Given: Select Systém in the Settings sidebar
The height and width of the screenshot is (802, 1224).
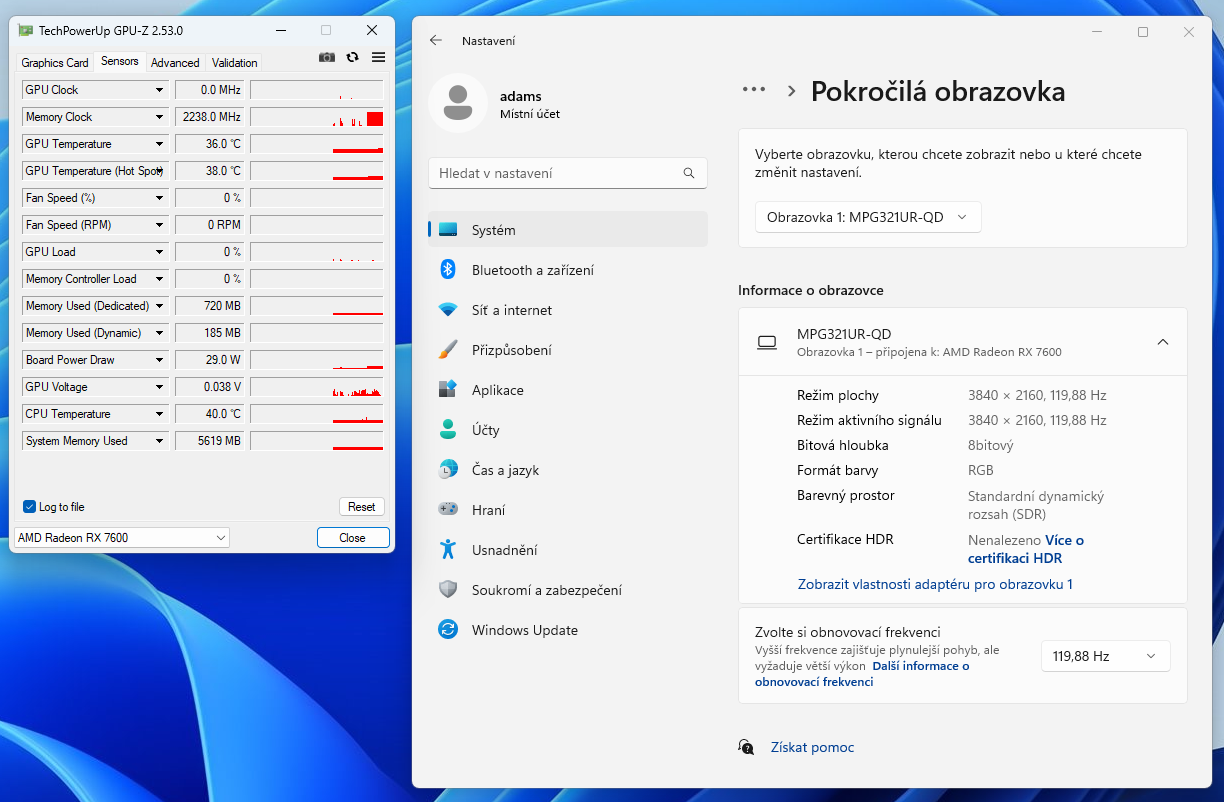Looking at the screenshot, I should coord(568,230).
